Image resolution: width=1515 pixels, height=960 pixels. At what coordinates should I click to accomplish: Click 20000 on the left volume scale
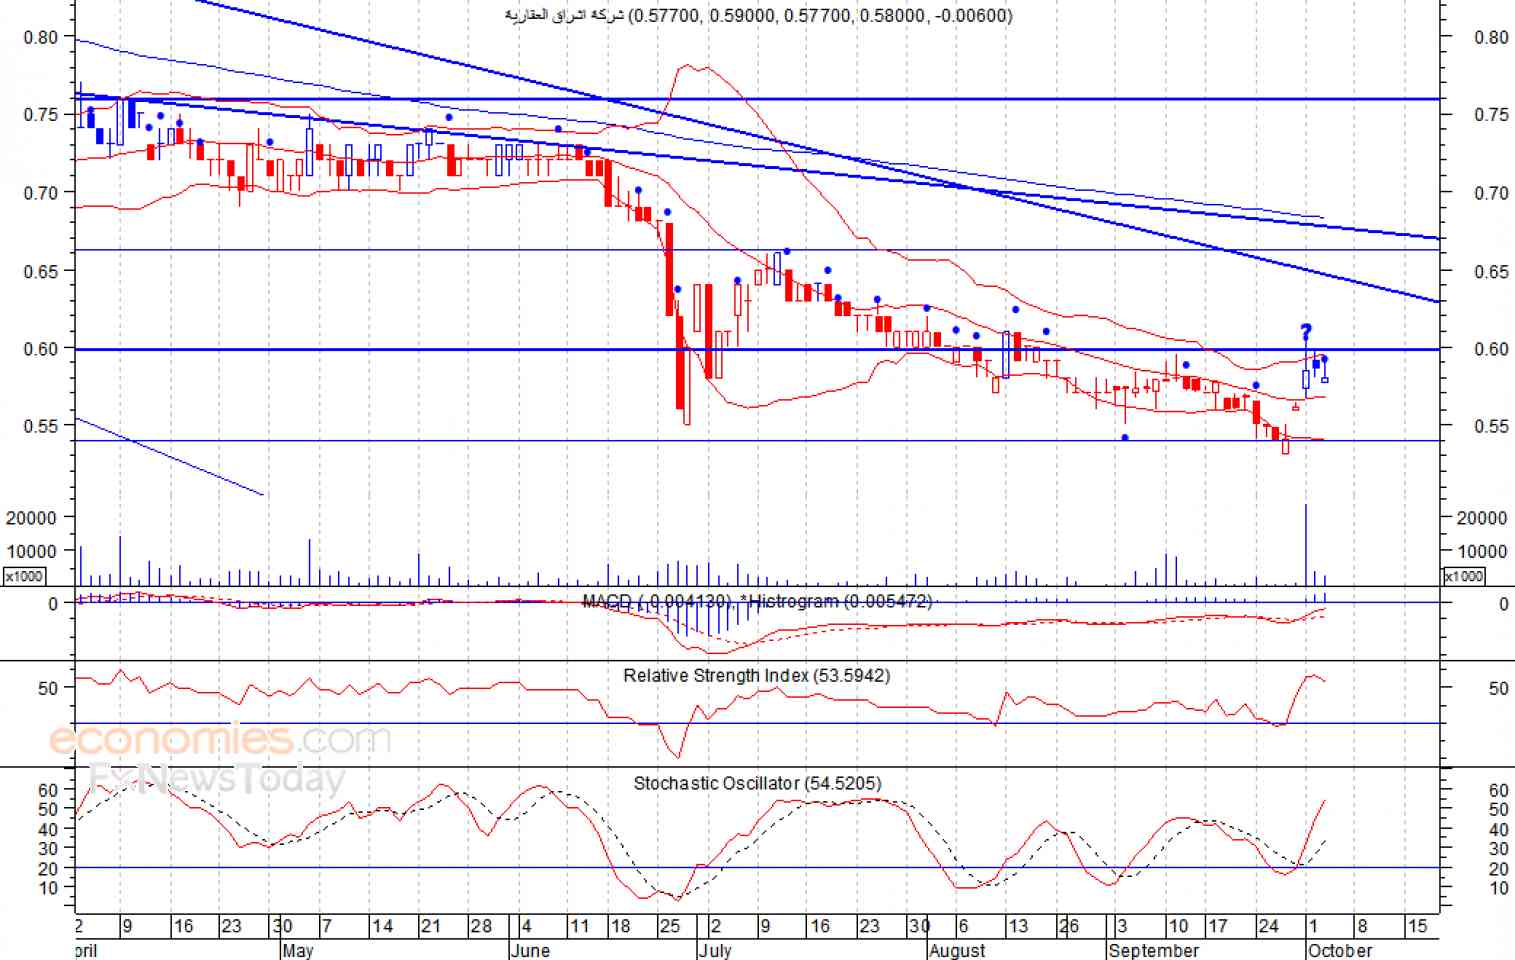(x=31, y=518)
